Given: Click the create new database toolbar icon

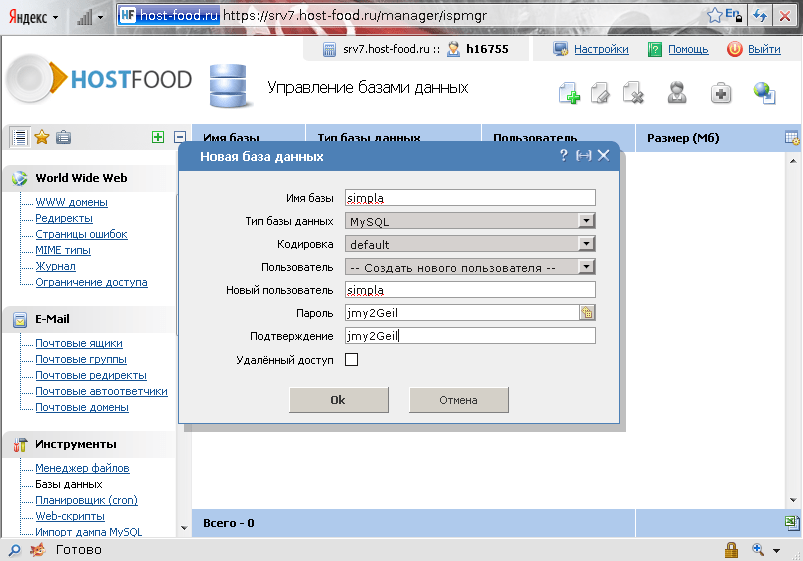Looking at the screenshot, I should (569, 93).
